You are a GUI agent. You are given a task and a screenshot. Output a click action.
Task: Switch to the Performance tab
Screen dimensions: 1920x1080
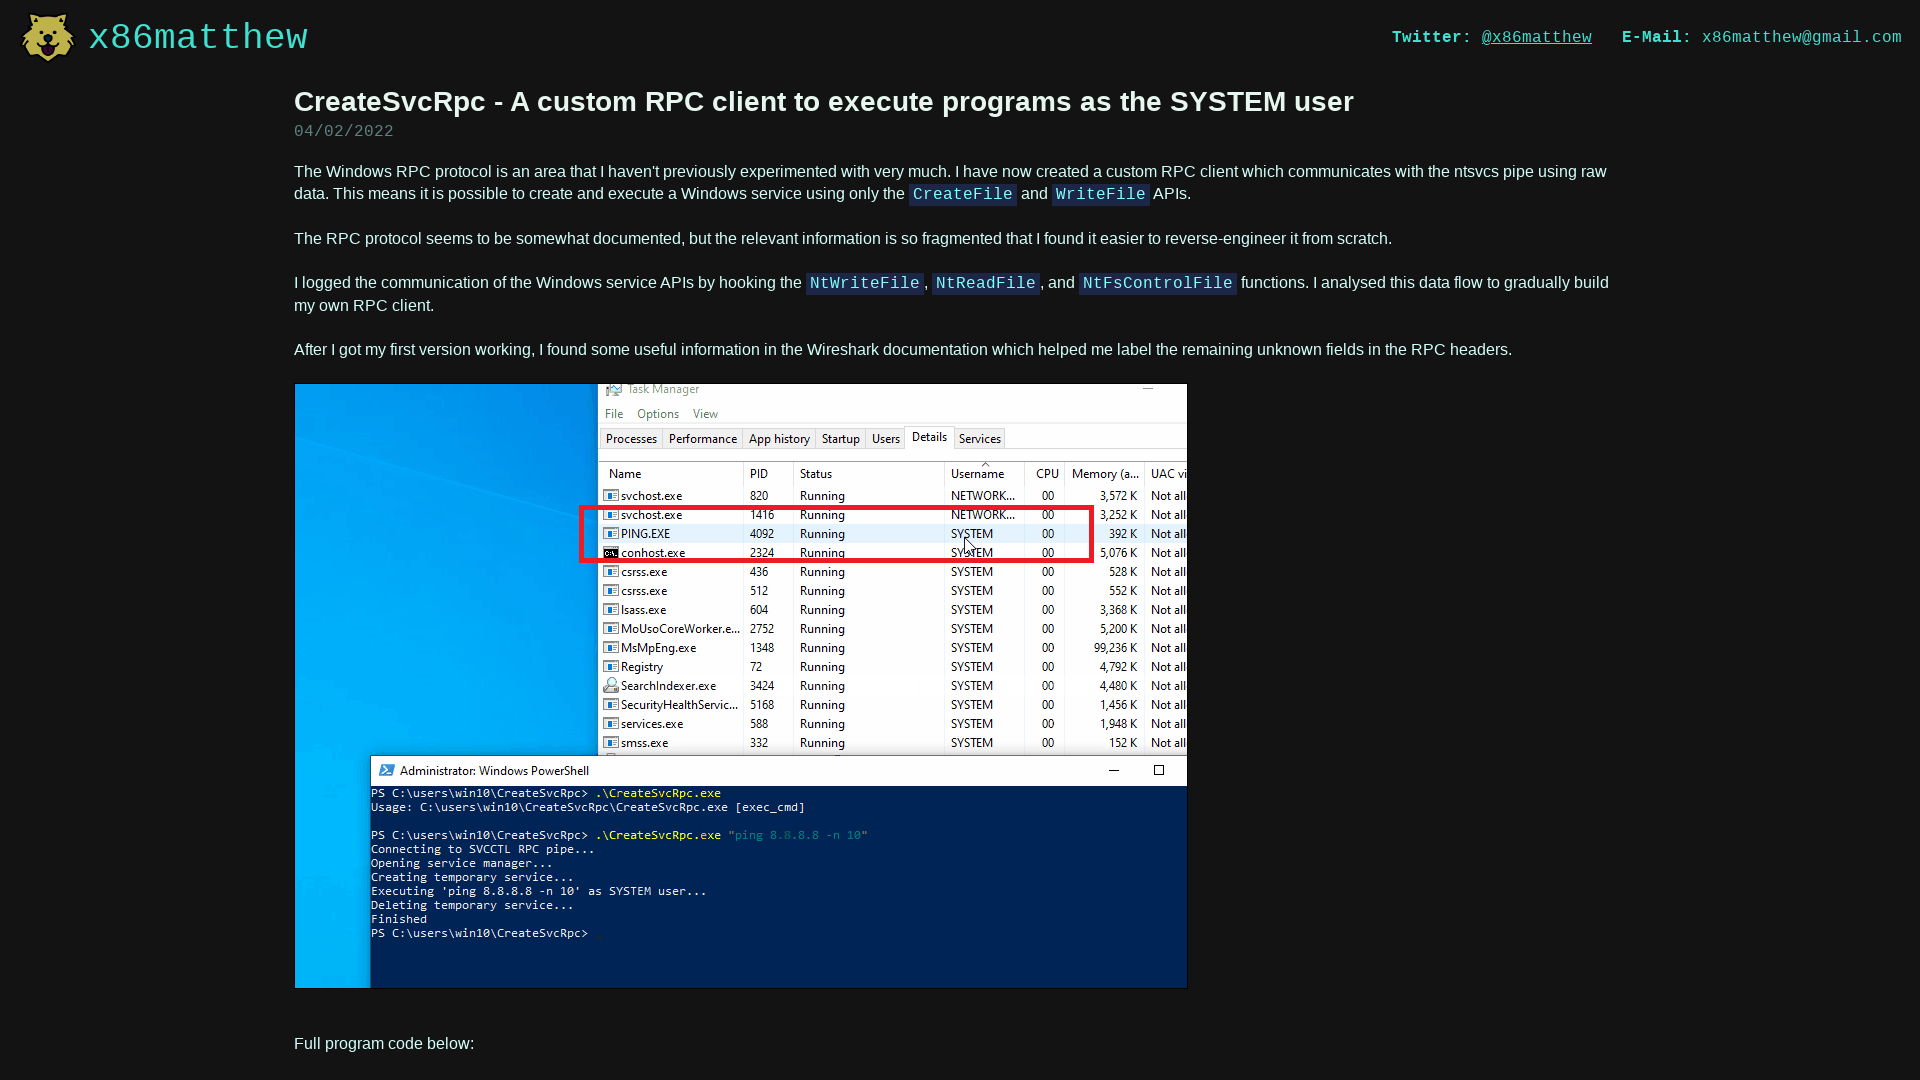(702, 439)
